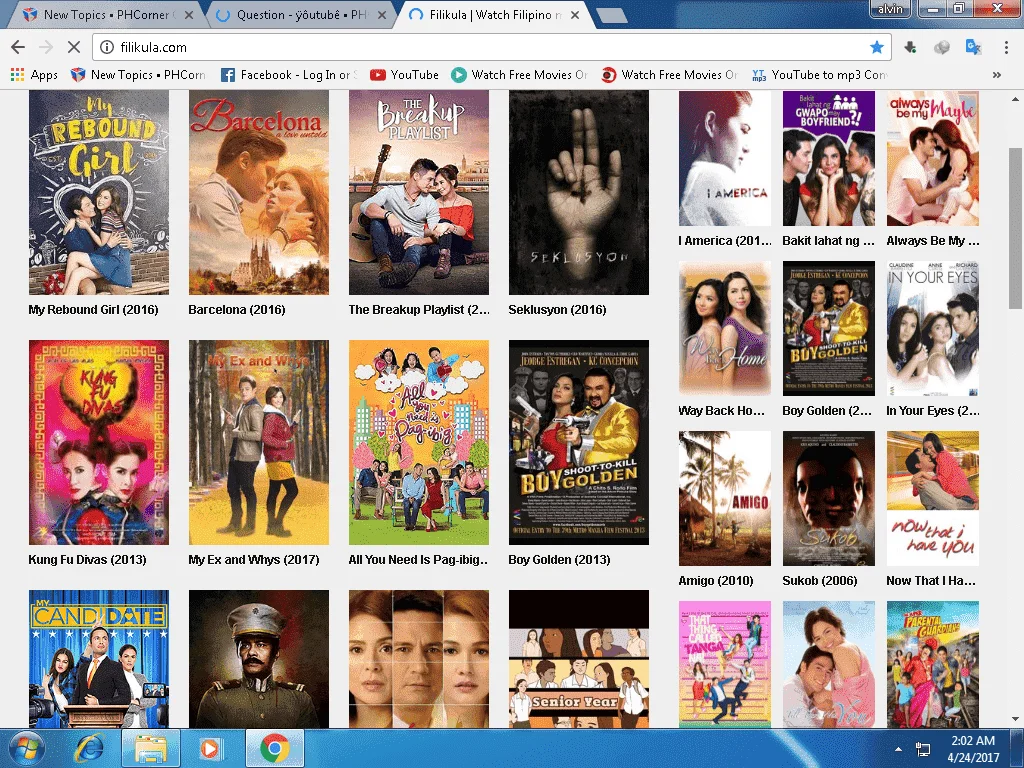
Task: Click the Google Translate extension icon
Action: coord(973,47)
